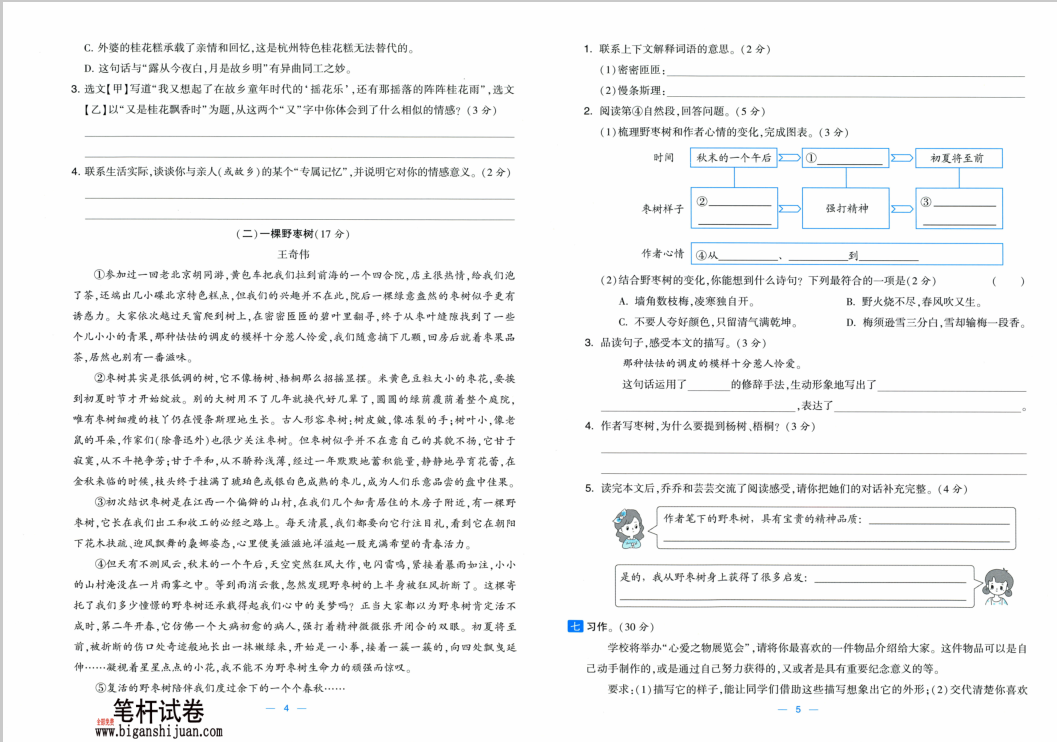Click the arrow between 强打精神 and box three
The image size is (1057, 742).
point(900,208)
